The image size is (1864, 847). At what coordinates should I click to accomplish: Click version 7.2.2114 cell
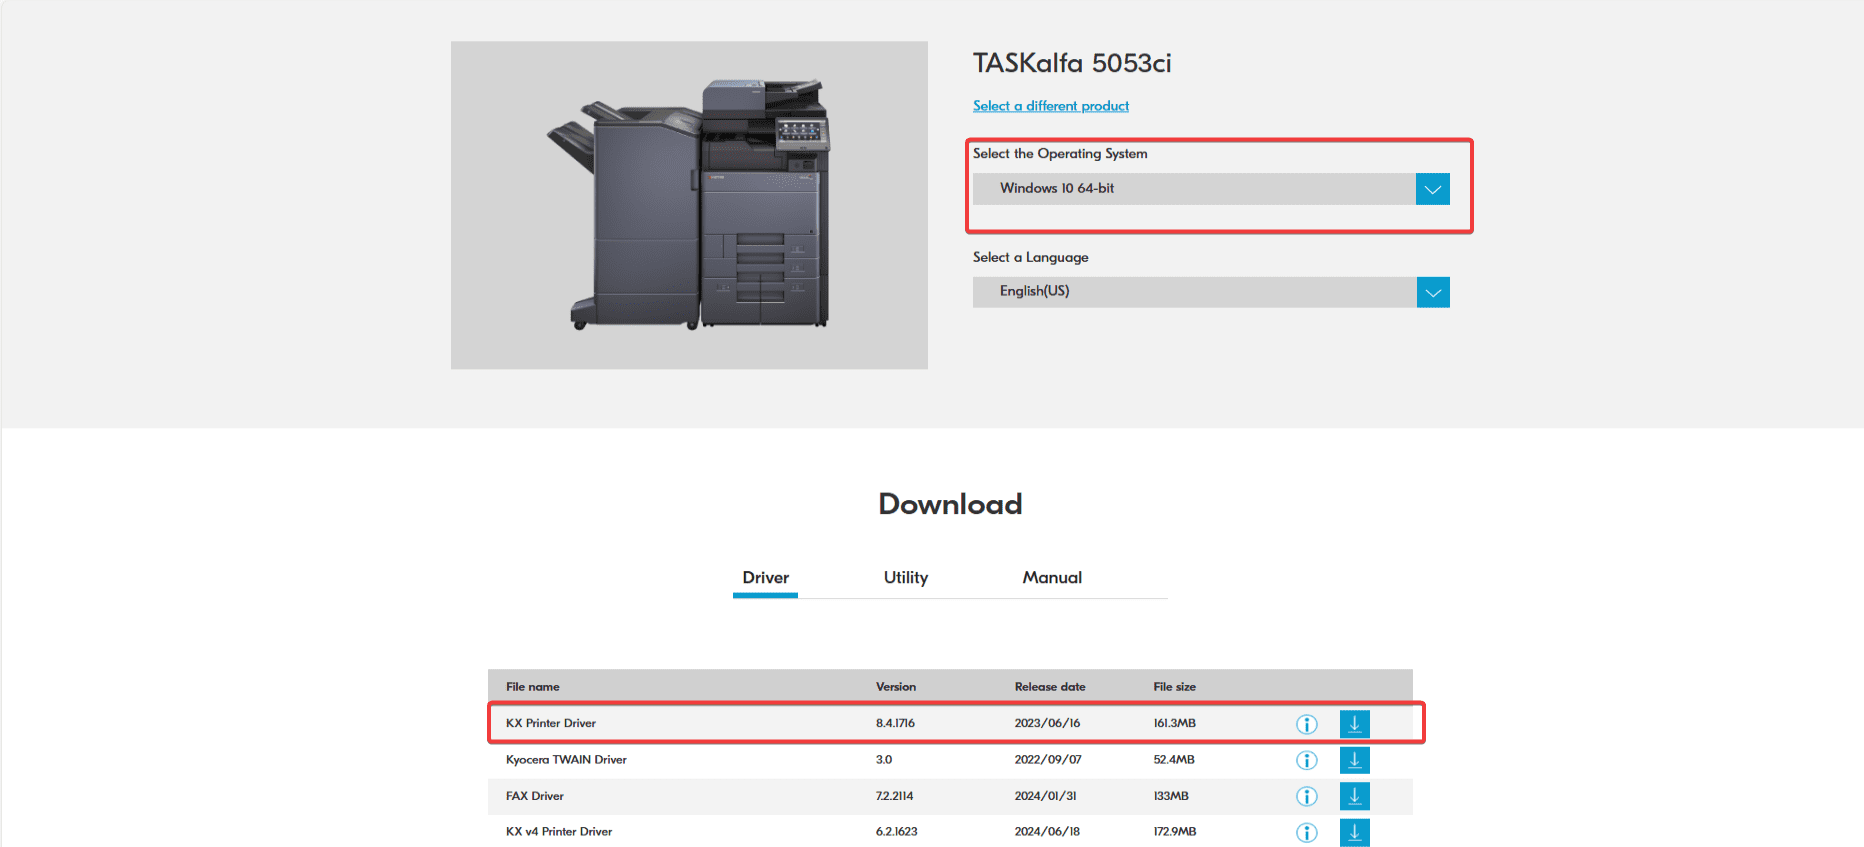(x=894, y=796)
